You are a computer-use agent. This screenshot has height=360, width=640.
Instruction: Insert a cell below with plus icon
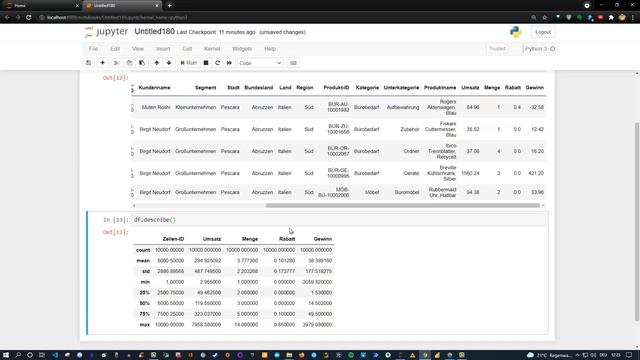pos(102,63)
